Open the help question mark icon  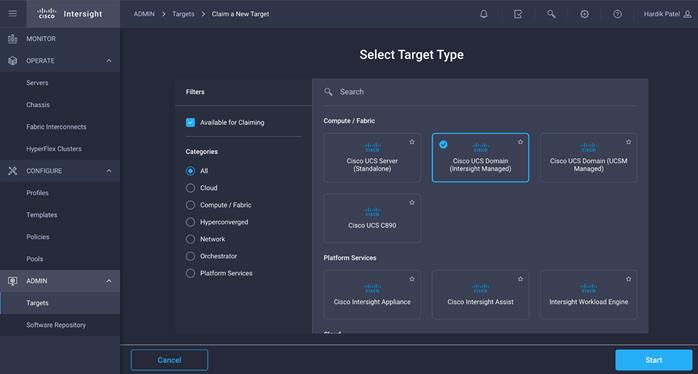[617, 14]
